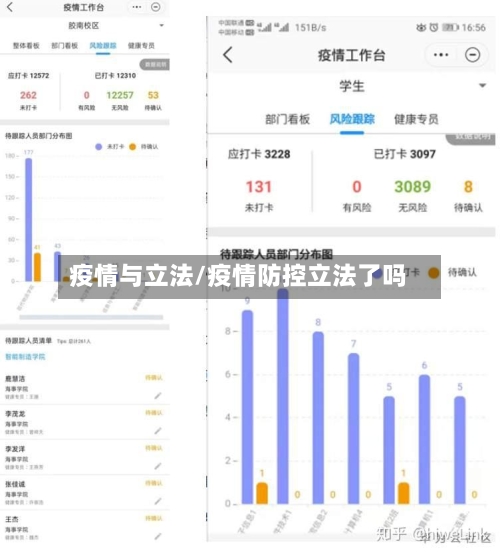Tap circle close icon on the 学生 screen

pyautogui.click(x=472, y=55)
